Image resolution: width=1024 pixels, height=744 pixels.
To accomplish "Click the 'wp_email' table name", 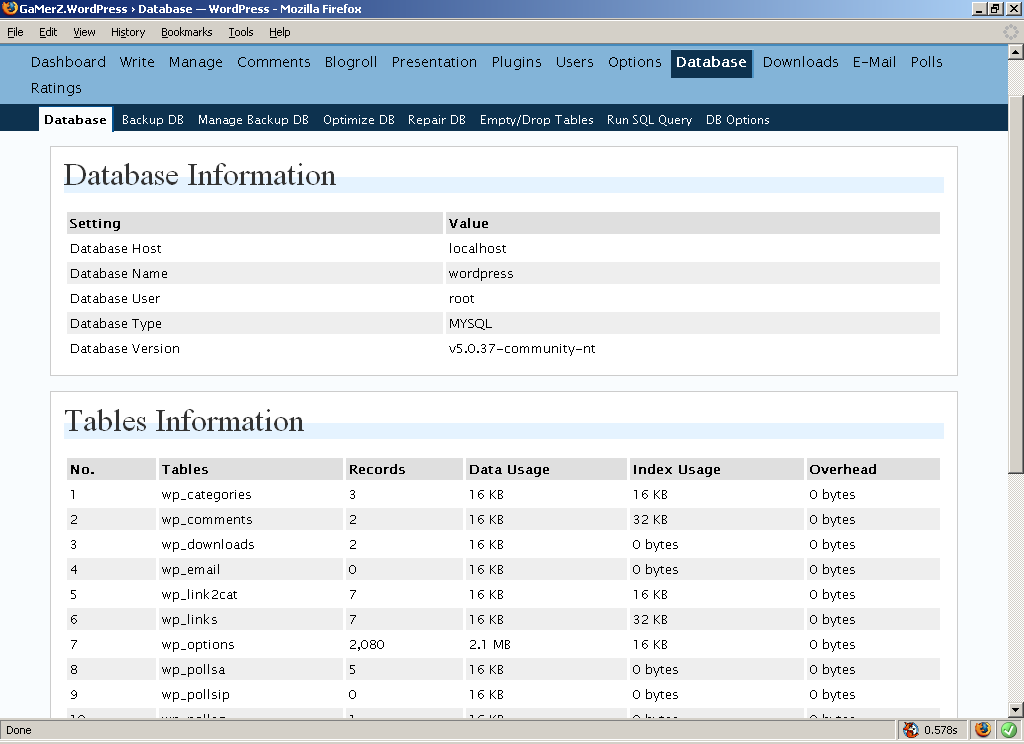I will [191, 570].
